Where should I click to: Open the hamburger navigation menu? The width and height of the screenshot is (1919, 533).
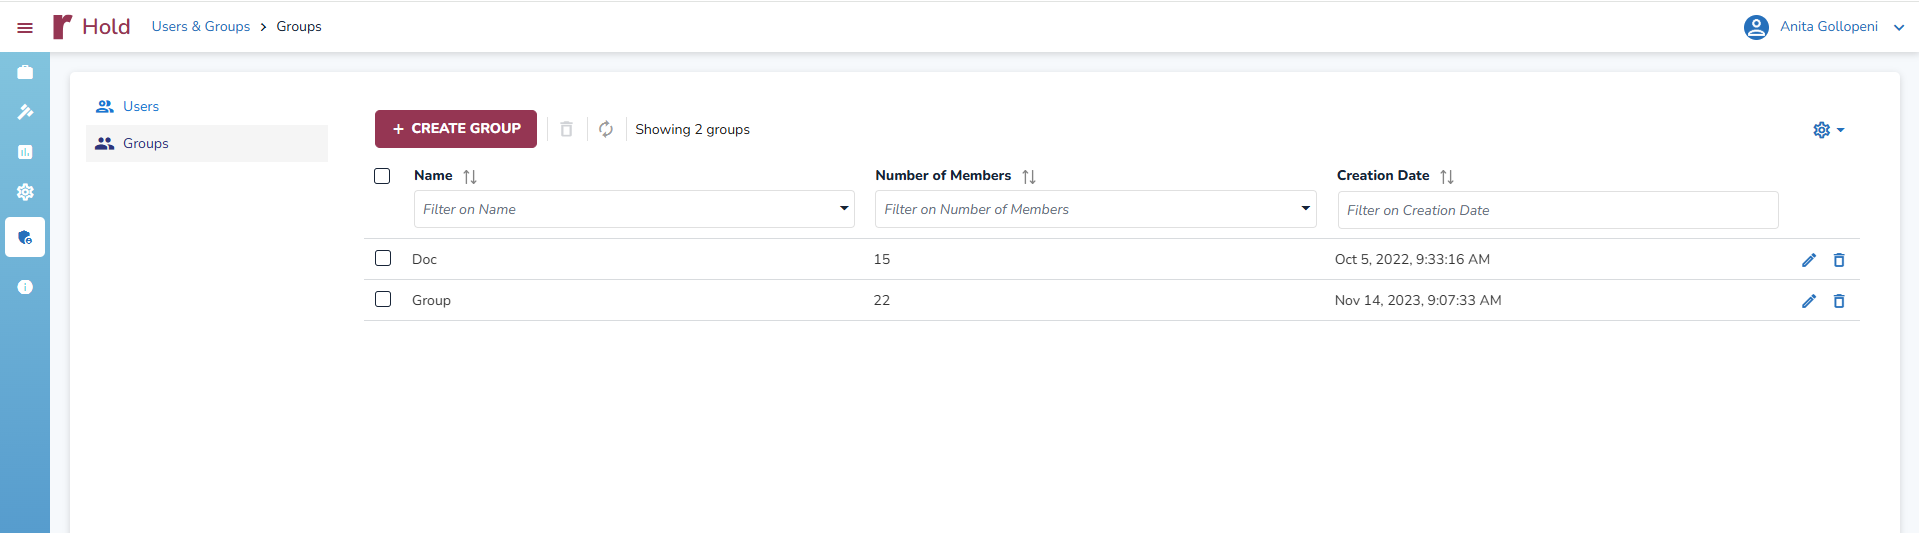point(25,28)
